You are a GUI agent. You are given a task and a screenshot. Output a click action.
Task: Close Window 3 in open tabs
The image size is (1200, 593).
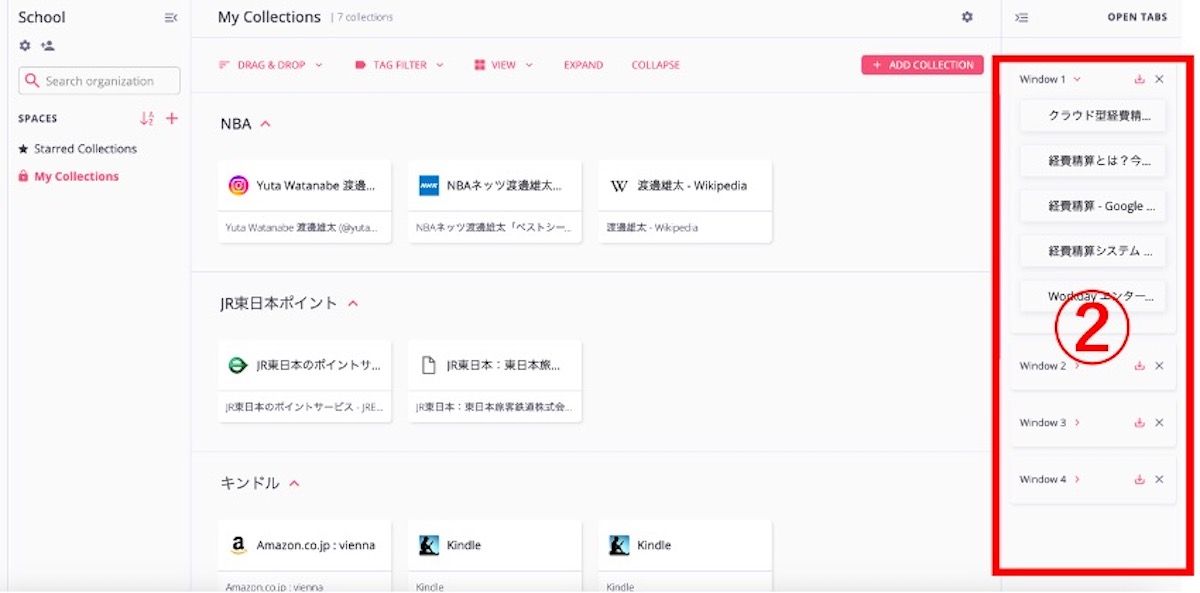point(1159,423)
